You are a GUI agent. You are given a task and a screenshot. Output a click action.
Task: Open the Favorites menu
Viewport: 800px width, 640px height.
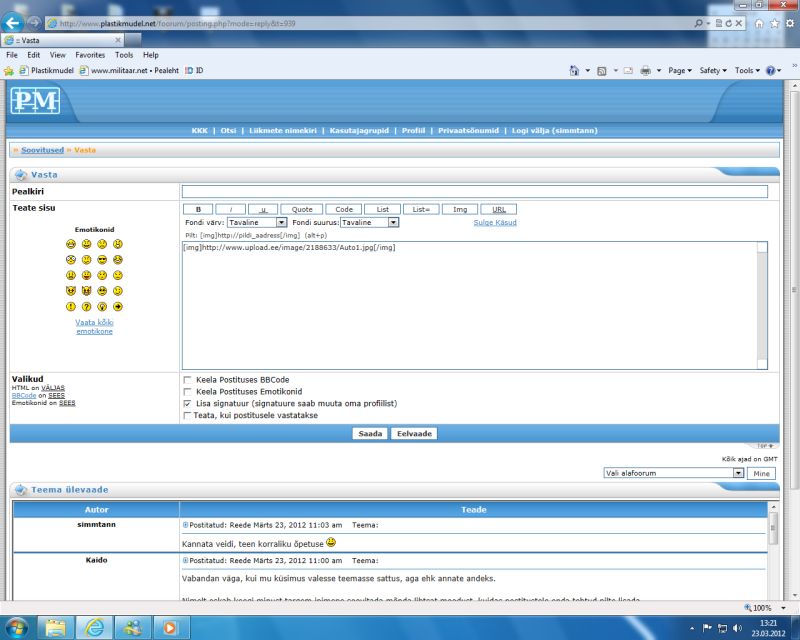pos(90,55)
